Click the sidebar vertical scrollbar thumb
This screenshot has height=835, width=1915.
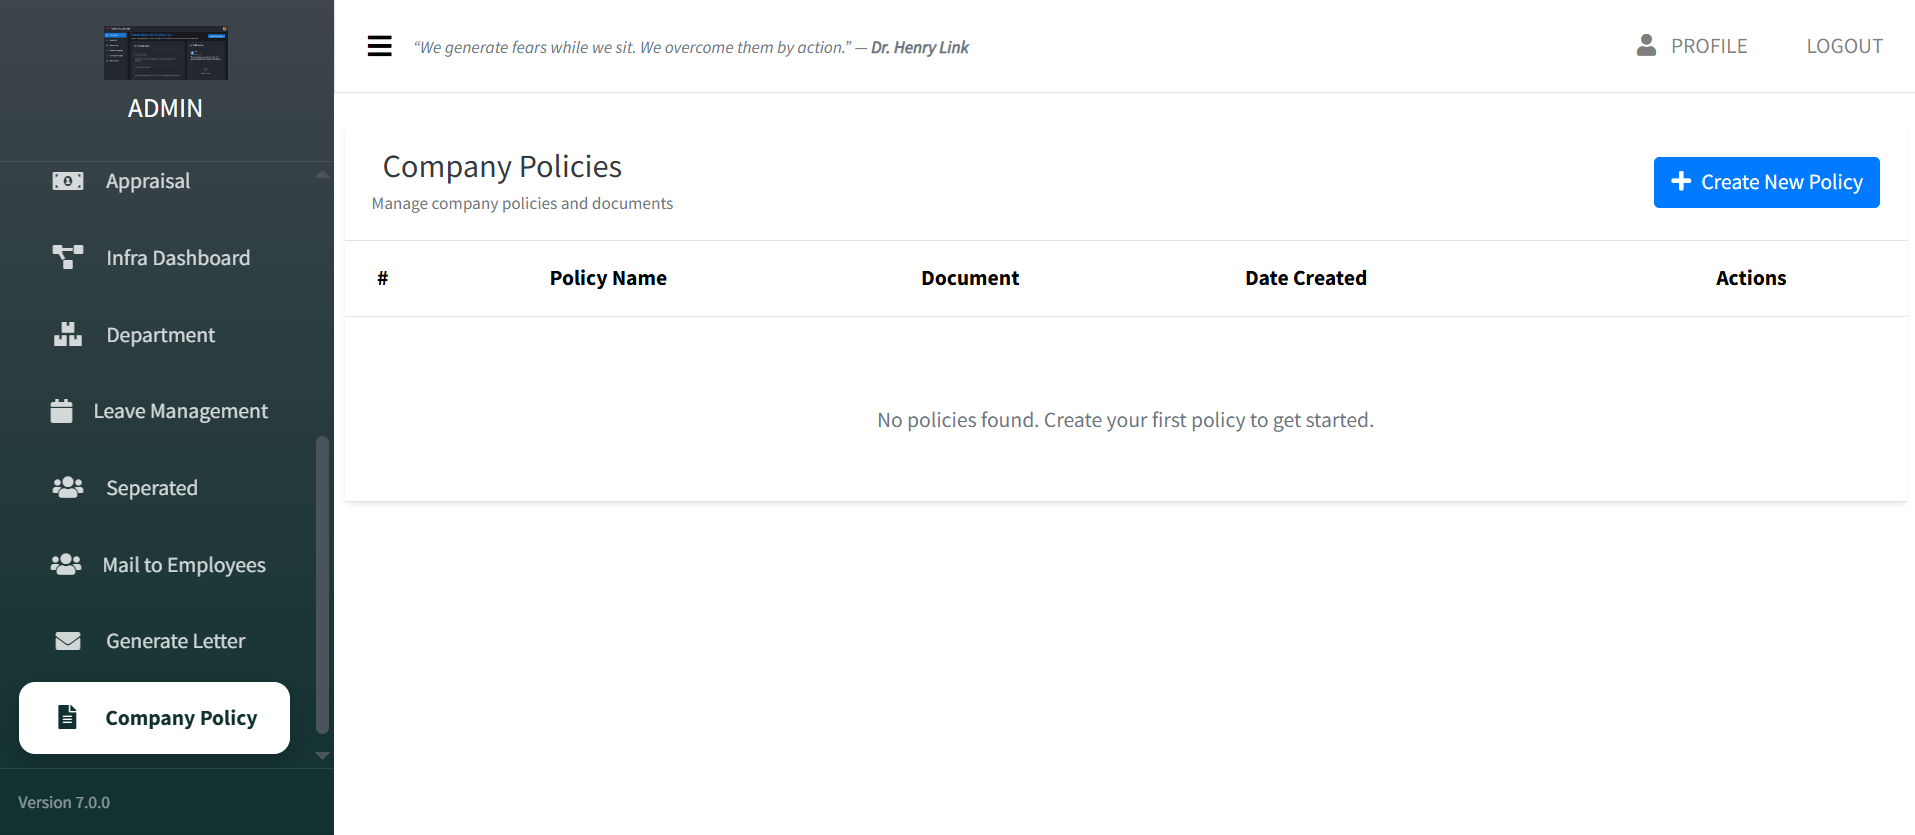pyautogui.click(x=322, y=585)
